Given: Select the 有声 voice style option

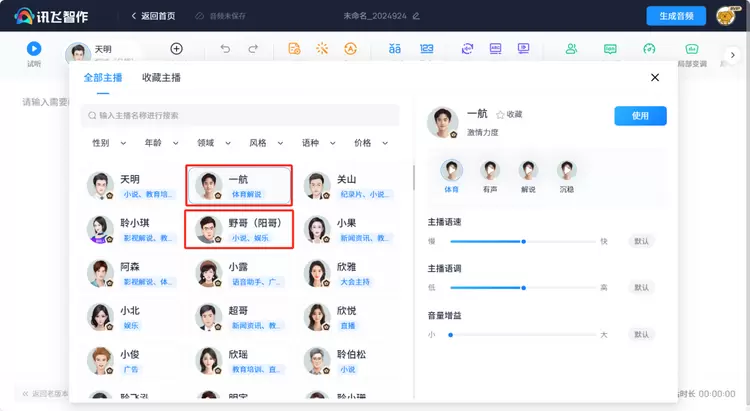Looking at the screenshot, I should tap(490, 172).
